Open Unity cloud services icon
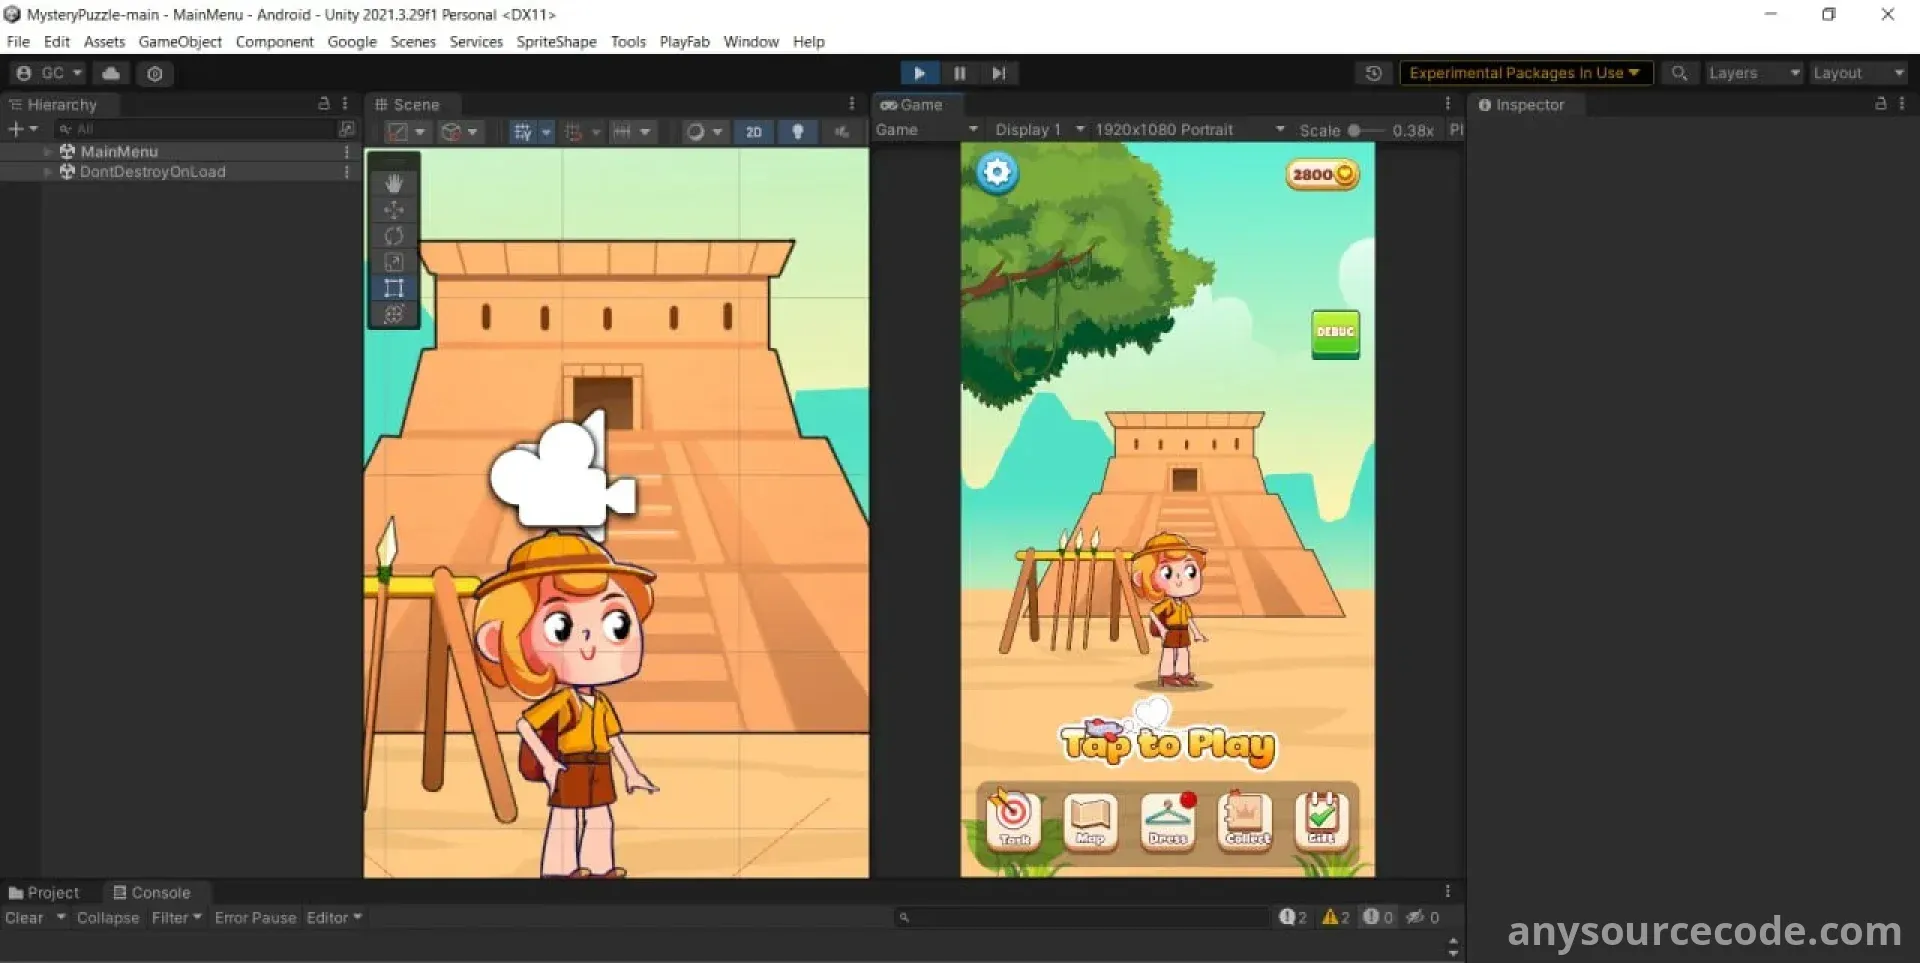The height and width of the screenshot is (963, 1920). [x=111, y=73]
